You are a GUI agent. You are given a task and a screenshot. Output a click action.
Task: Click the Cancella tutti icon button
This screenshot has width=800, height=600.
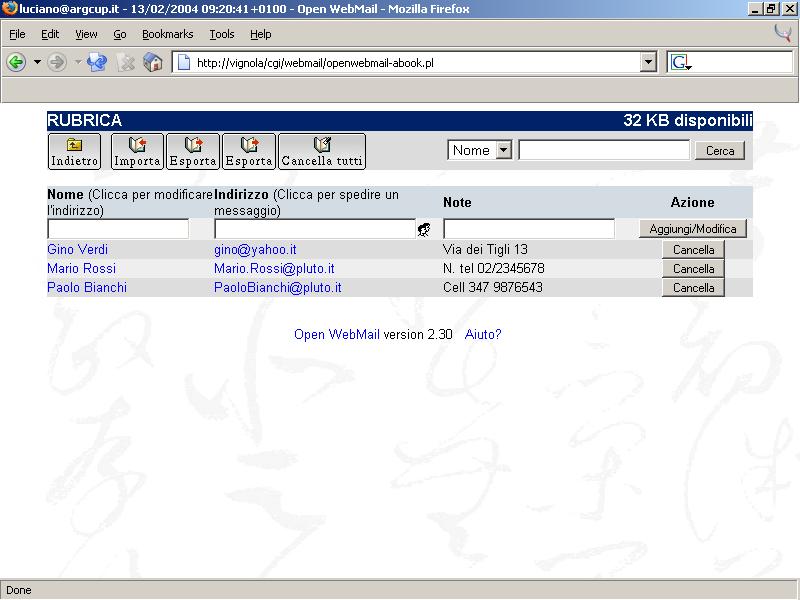tap(322, 151)
